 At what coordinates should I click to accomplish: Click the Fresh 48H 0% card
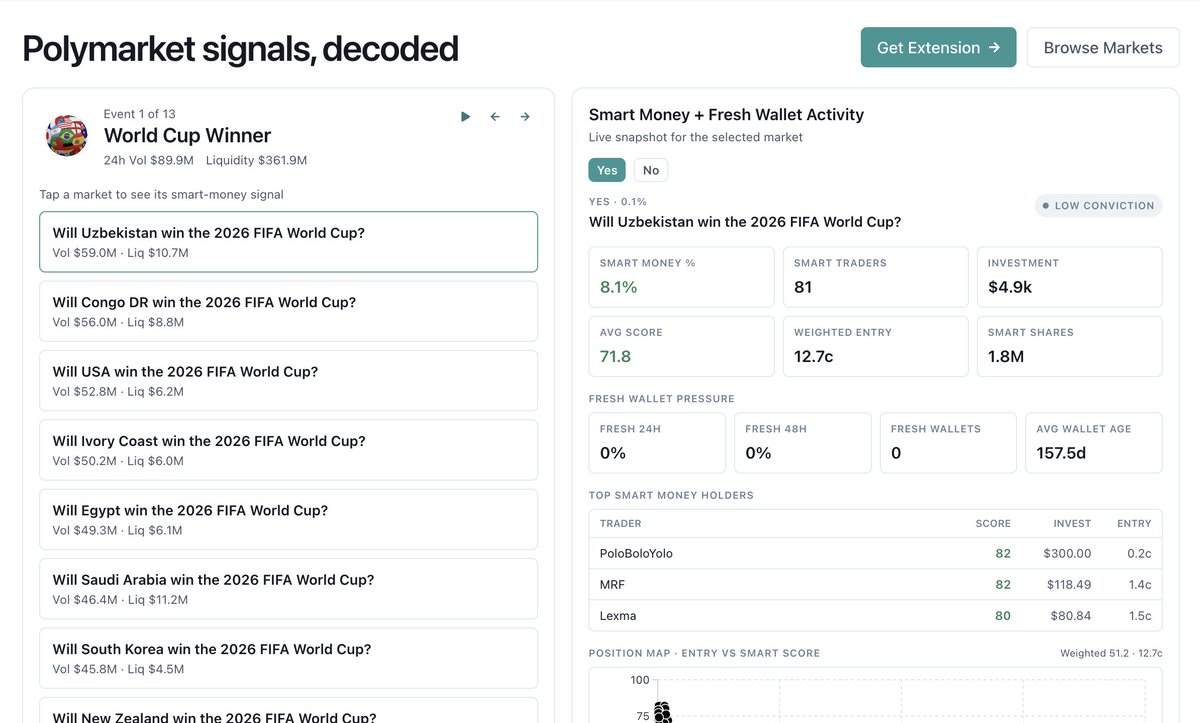(803, 443)
